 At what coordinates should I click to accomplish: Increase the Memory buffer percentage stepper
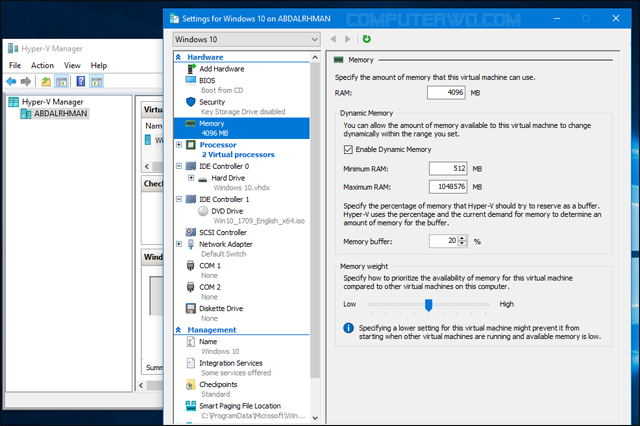pos(462,238)
